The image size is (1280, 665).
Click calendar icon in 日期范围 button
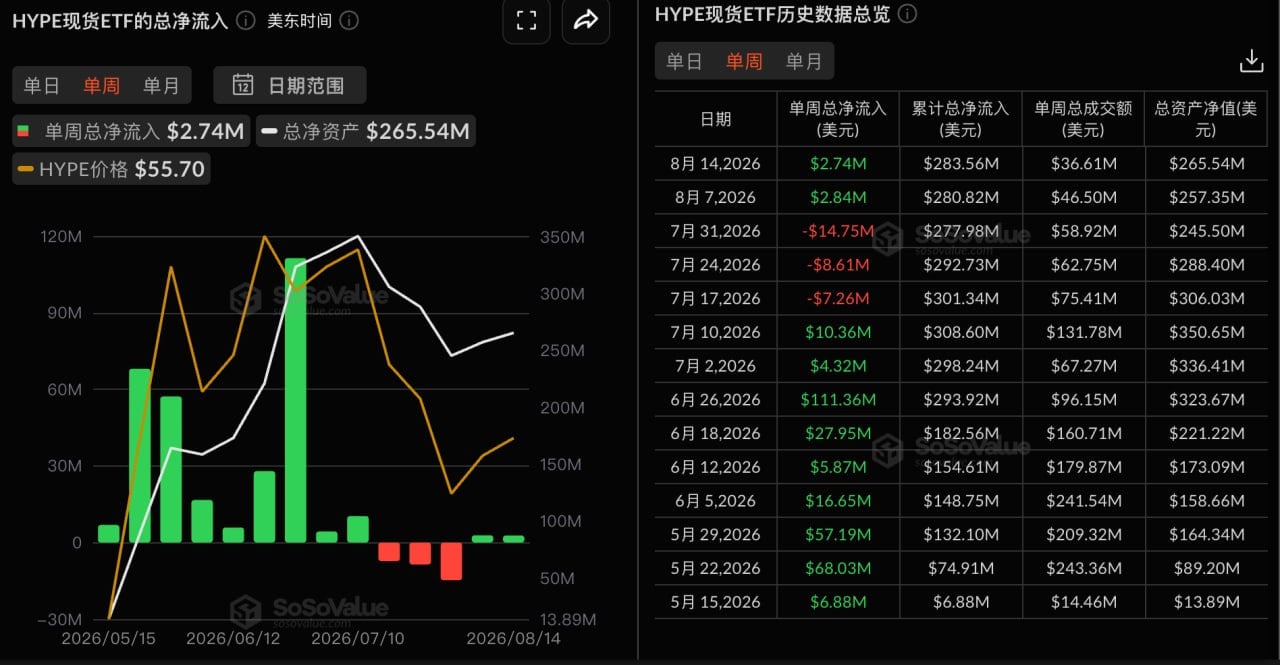pos(242,85)
